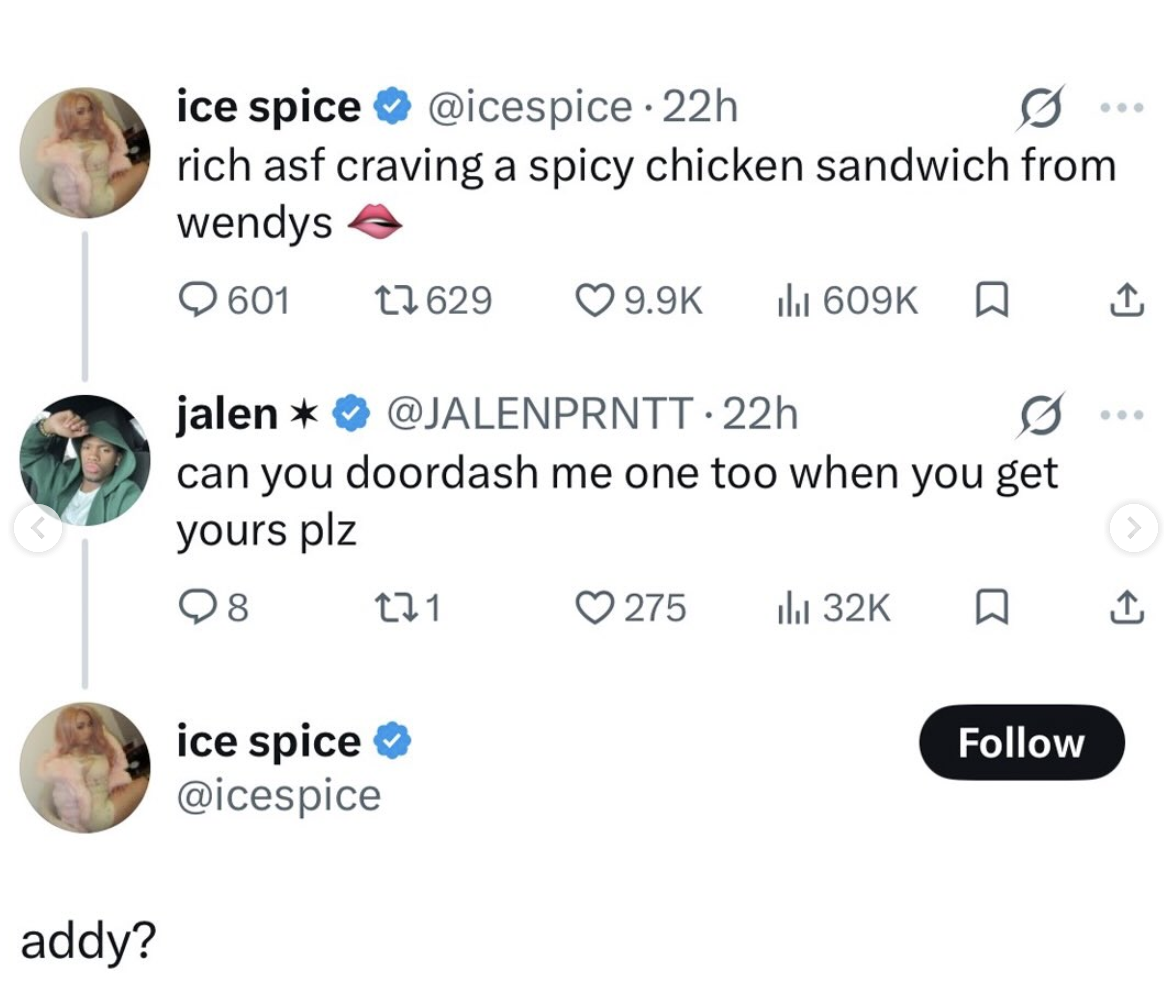Bookmark ice spice's Wendy's tweet
Image resolution: width=1172 pixels, height=1006 pixels.
(x=991, y=299)
